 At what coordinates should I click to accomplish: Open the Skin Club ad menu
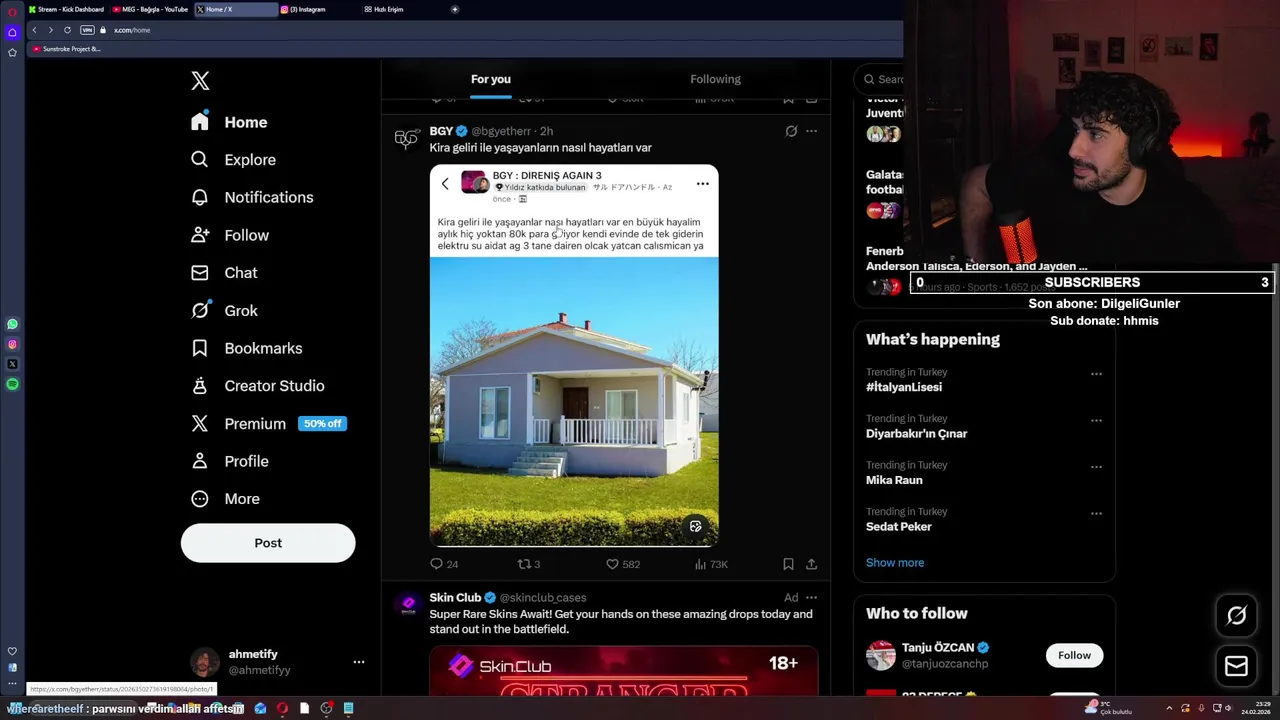[x=811, y=597]
